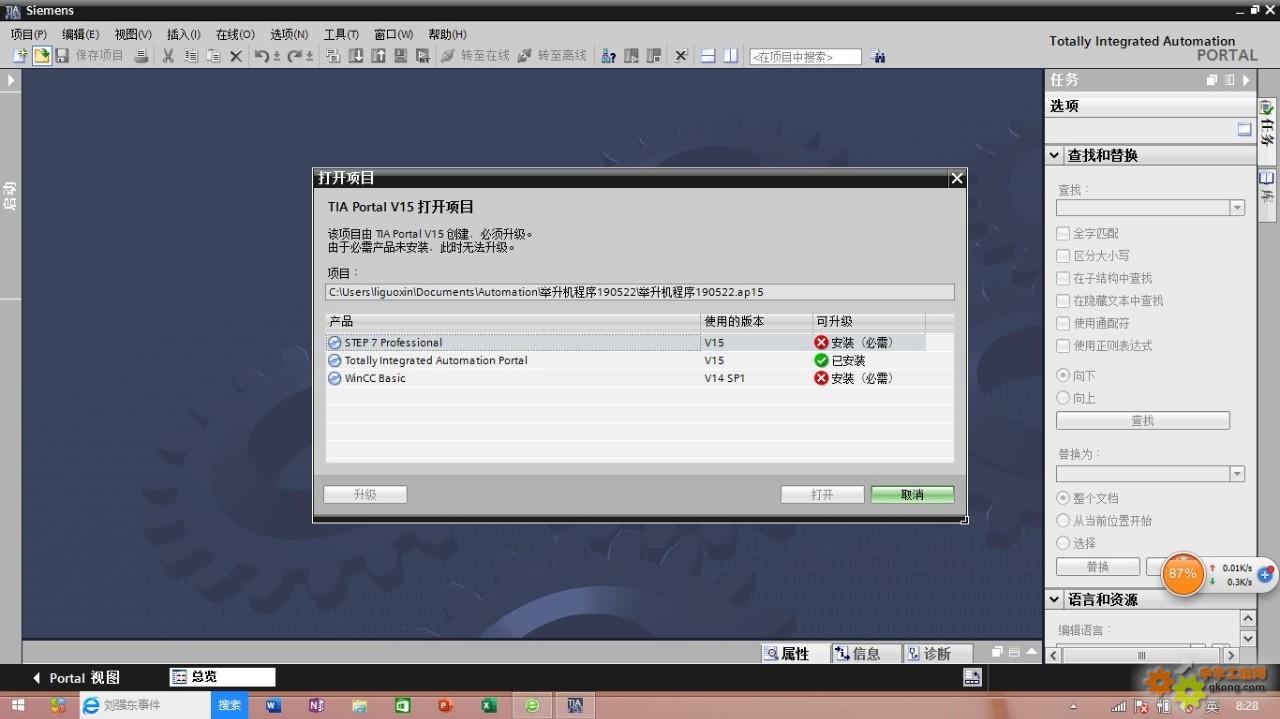Click the Split editor horizontally icon
This screenshot has width=1280, height=719.
coord(708,56)
